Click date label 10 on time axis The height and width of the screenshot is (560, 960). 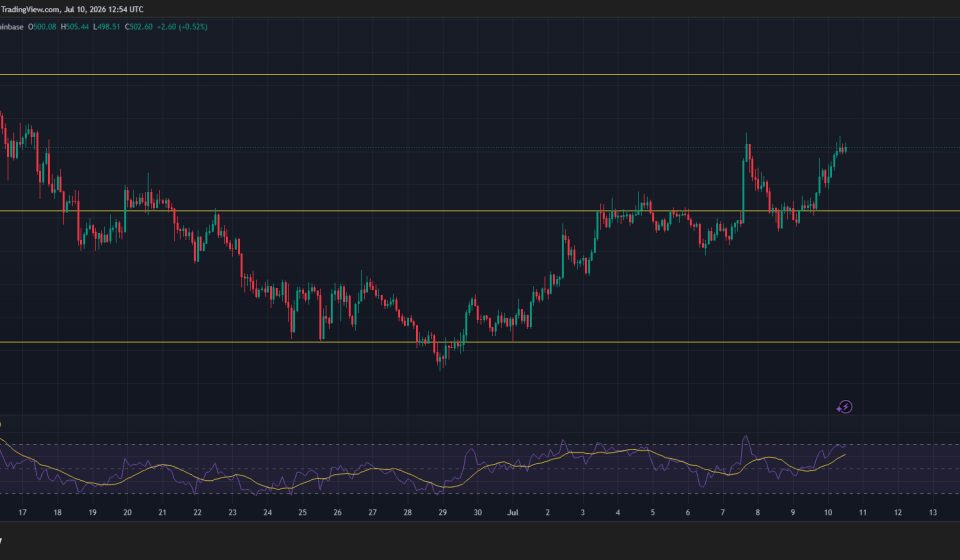click(x=828, y=513)
